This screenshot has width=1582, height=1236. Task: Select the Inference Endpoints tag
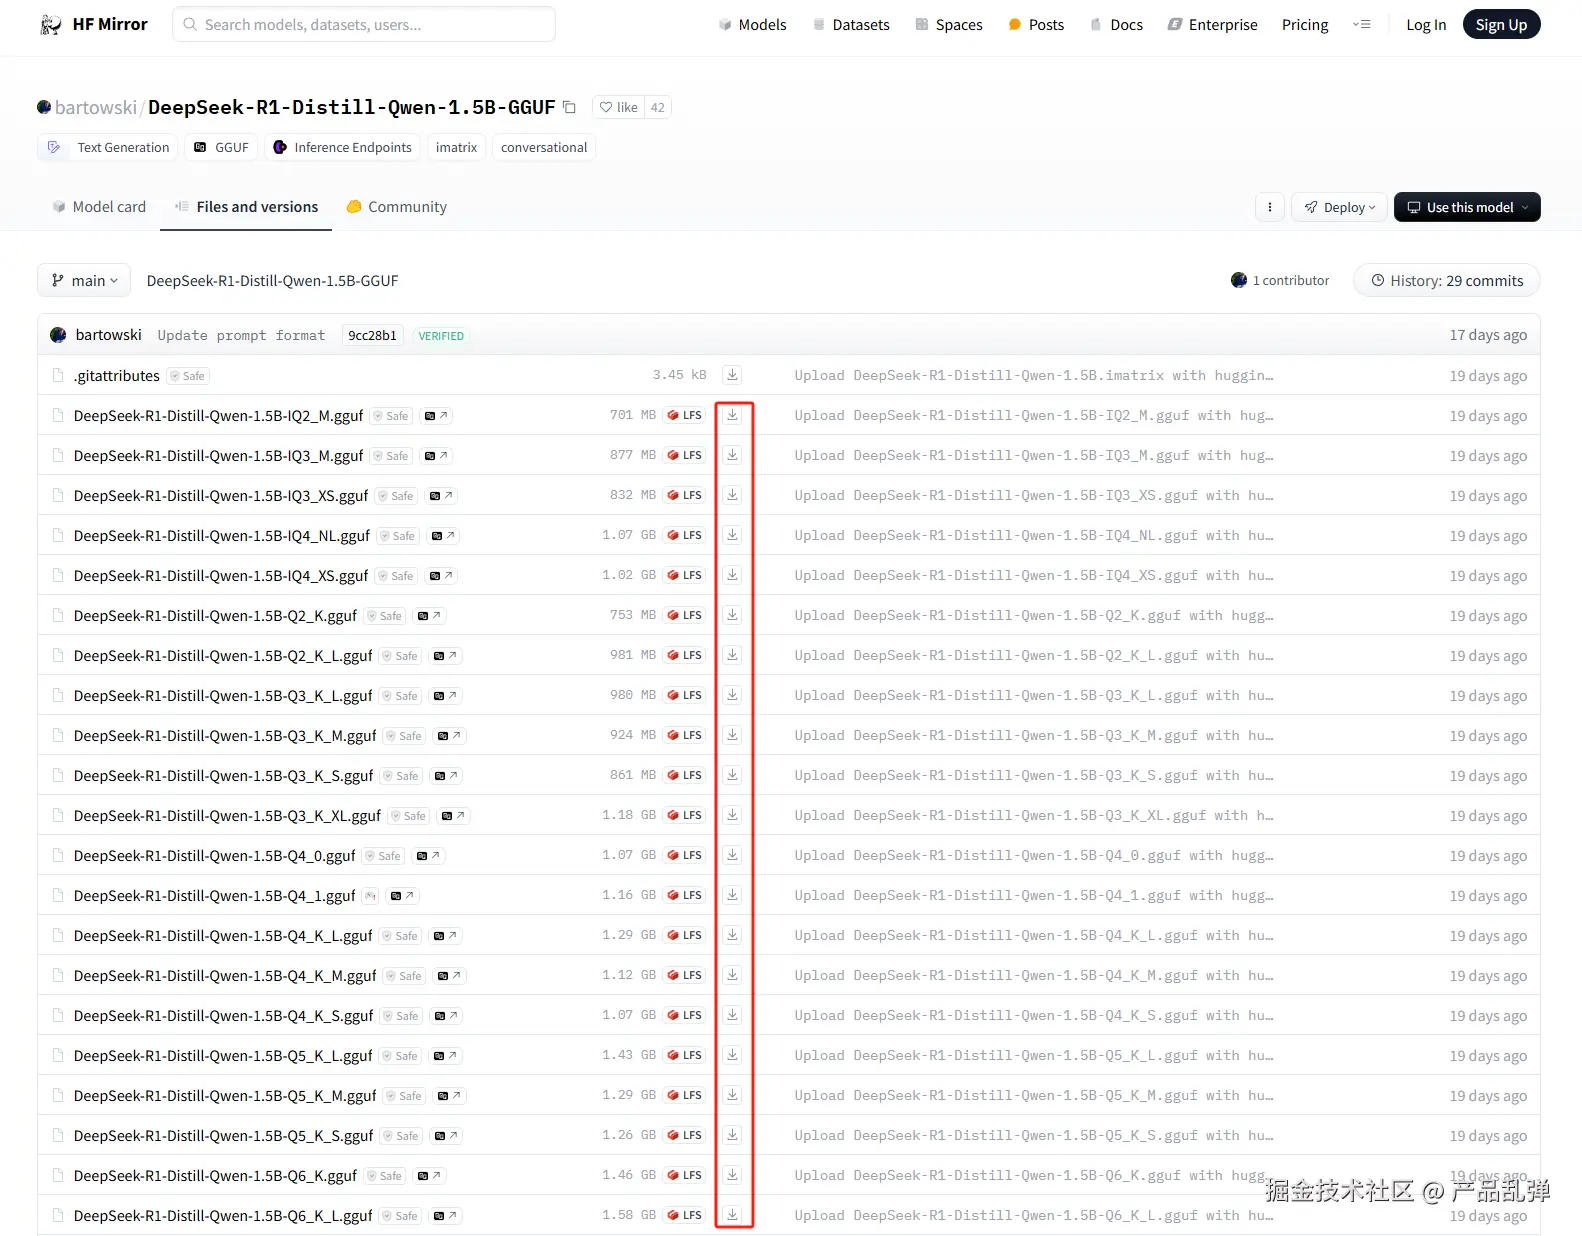(342, 147)
